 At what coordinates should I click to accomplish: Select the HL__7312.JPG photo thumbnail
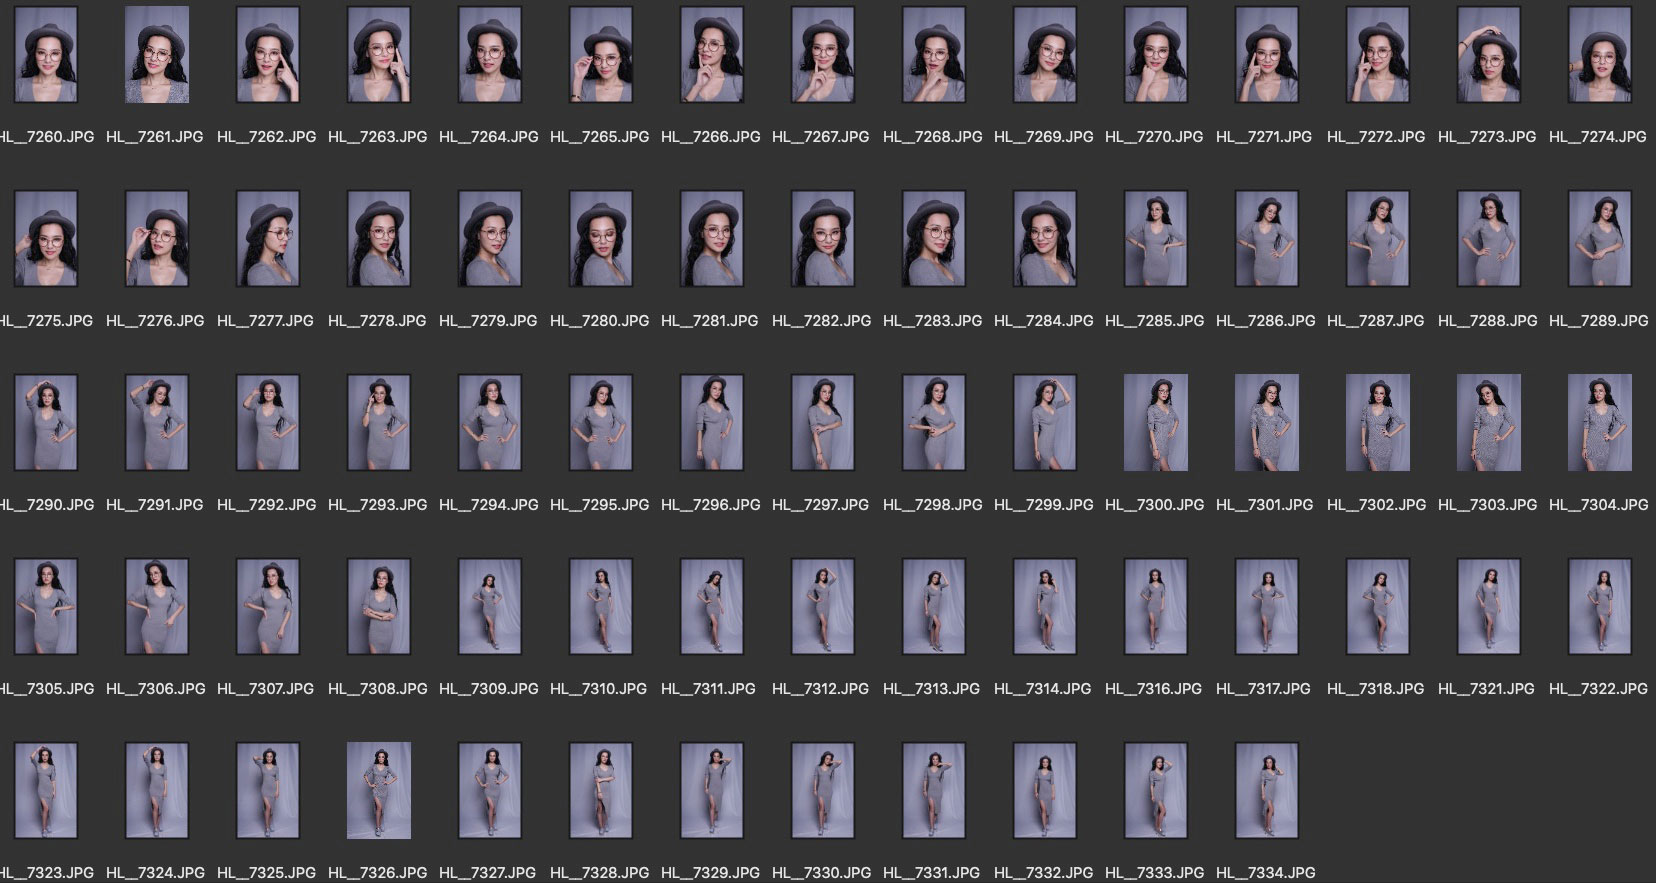coord(823,607)
